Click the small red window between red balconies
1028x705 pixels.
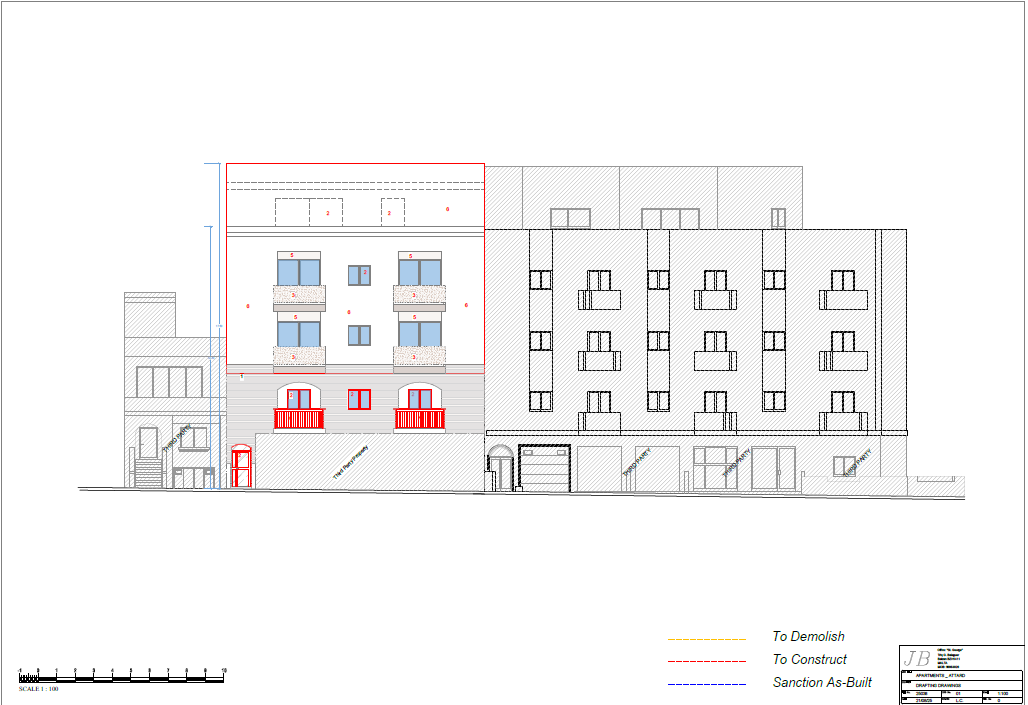pos(359,398)
